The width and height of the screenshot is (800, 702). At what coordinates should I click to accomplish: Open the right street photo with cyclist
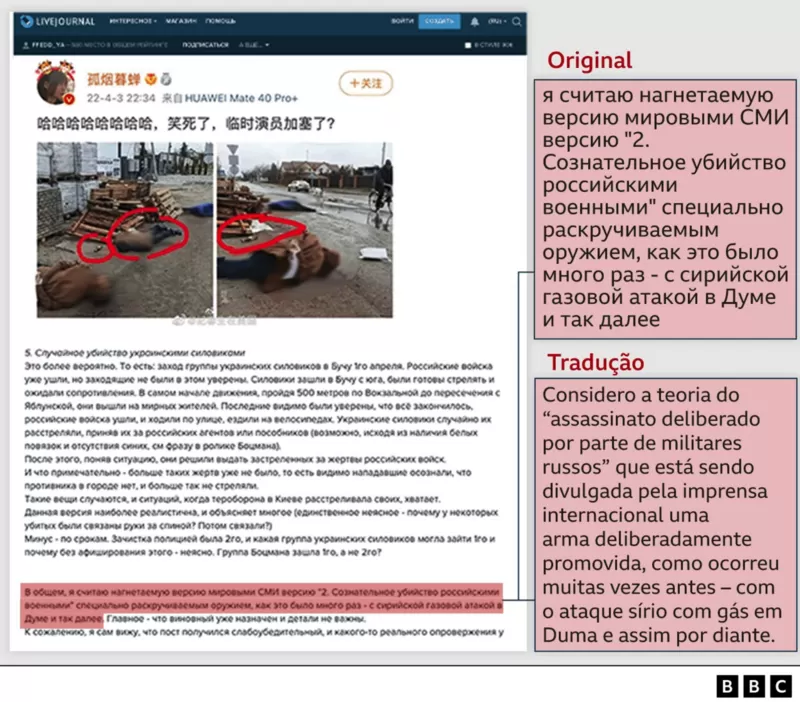pos(304,231)
